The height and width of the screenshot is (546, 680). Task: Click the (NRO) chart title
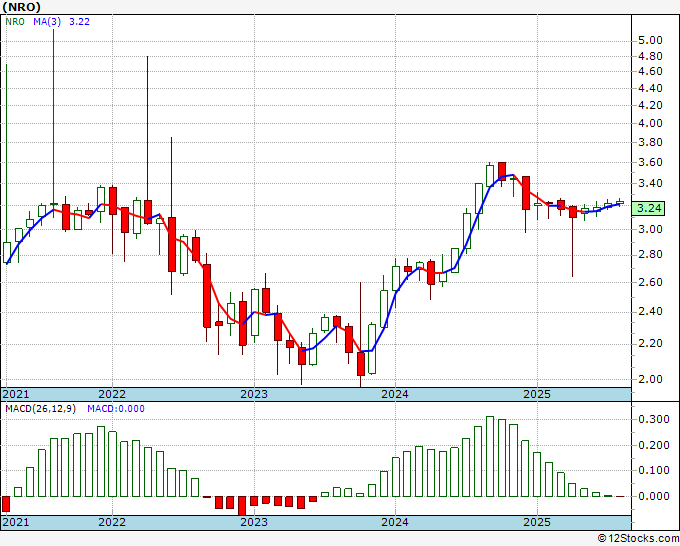pos(22,7)
